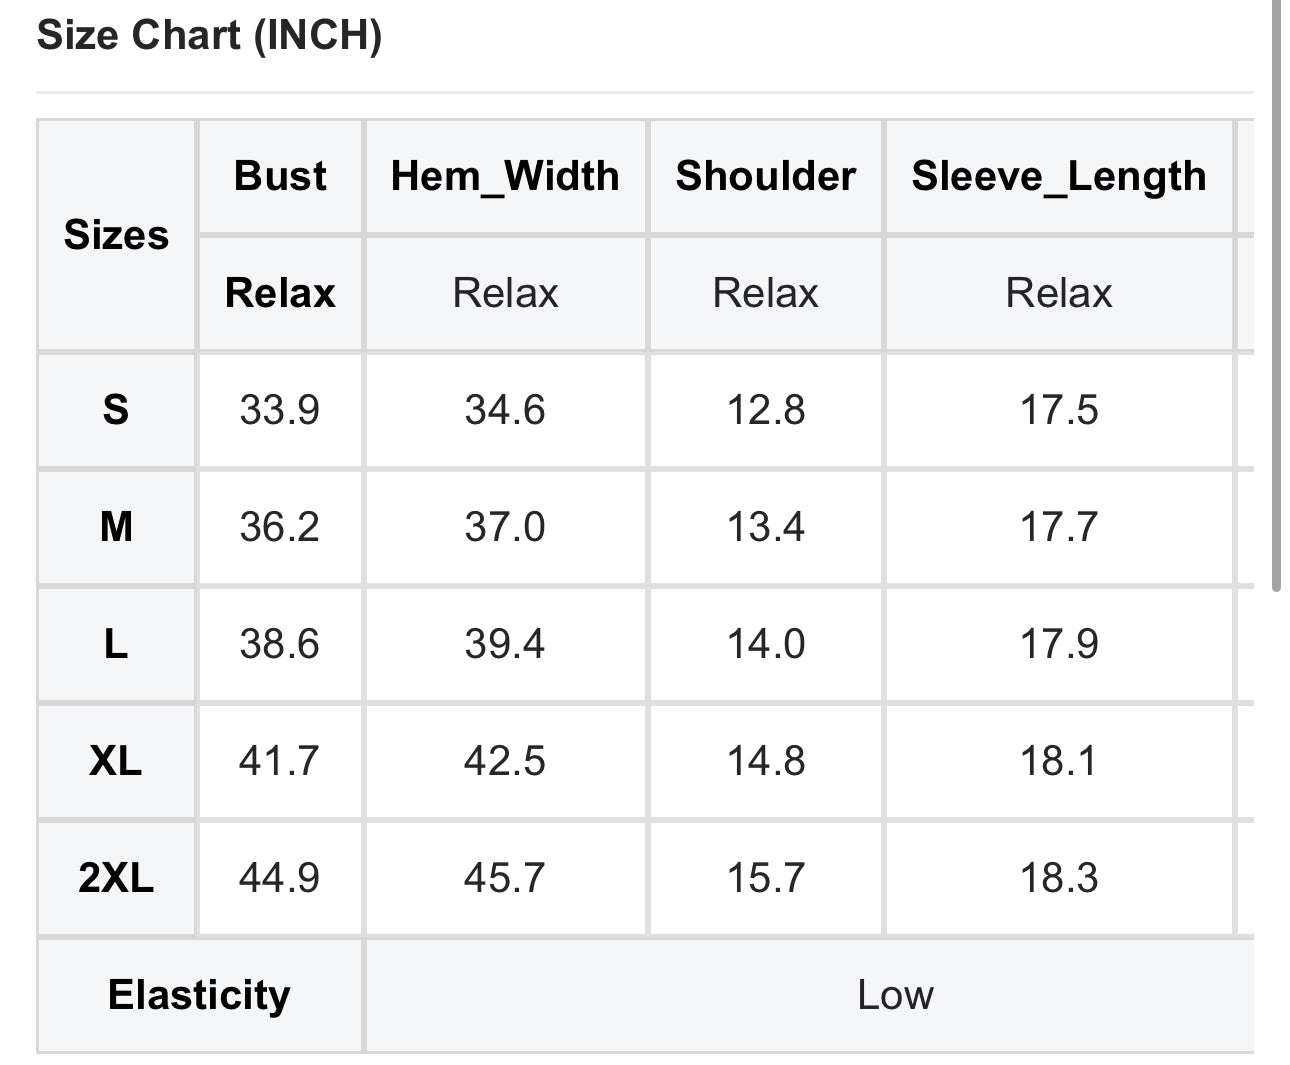Click the Low elasticity value
Viewport: 1290px width, 1065px height.
pos(895,995)
